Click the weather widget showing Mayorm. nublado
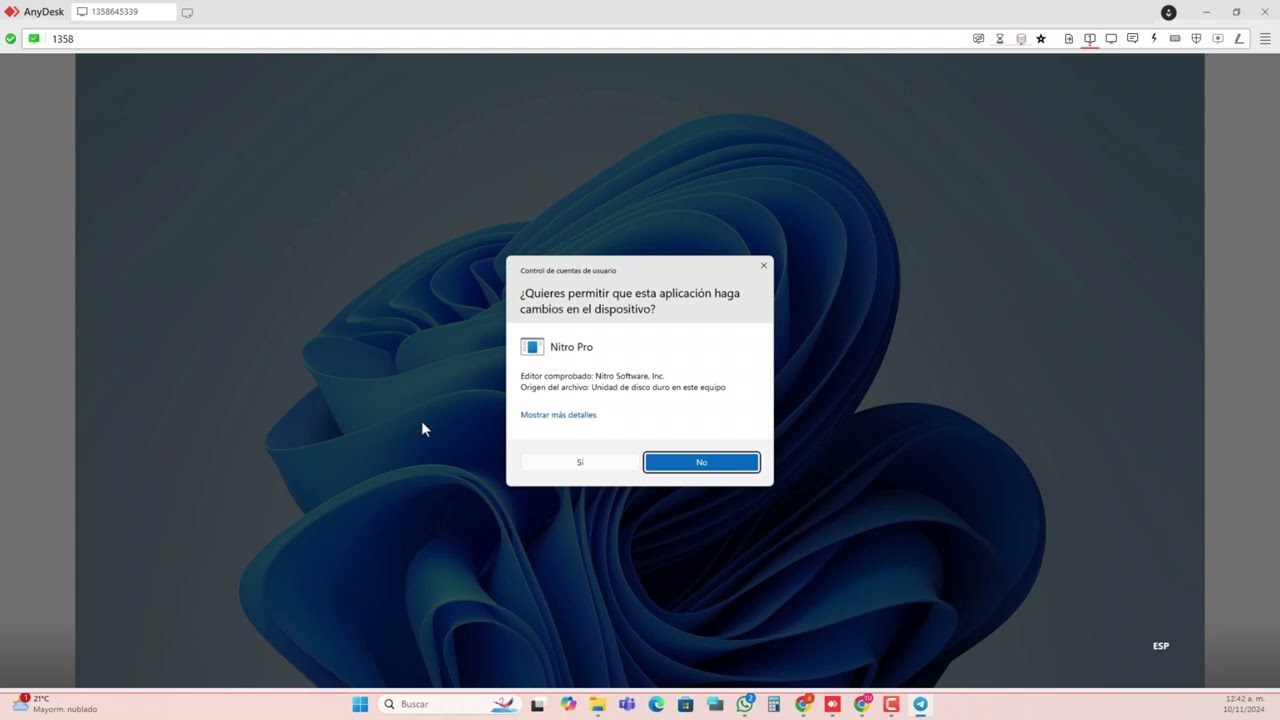The height and width of the screenshot is (720, 1280). click(54, 704)
